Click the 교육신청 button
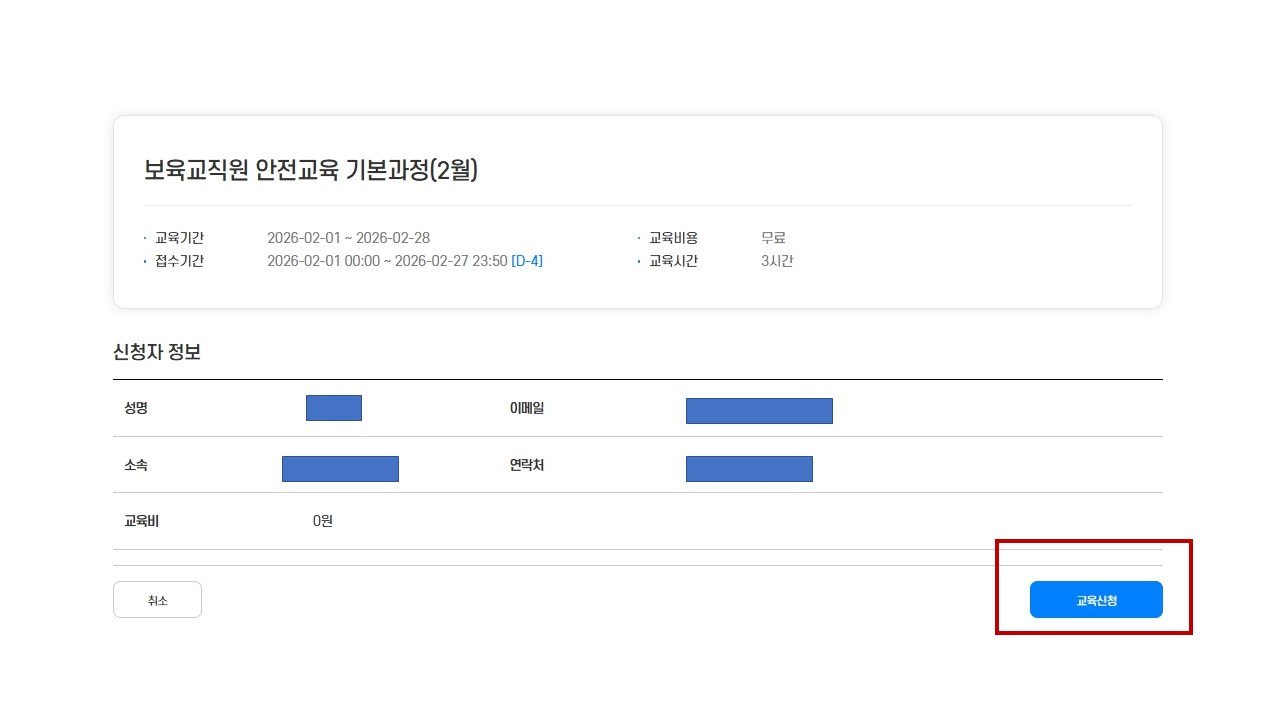 click(1096, 600)
